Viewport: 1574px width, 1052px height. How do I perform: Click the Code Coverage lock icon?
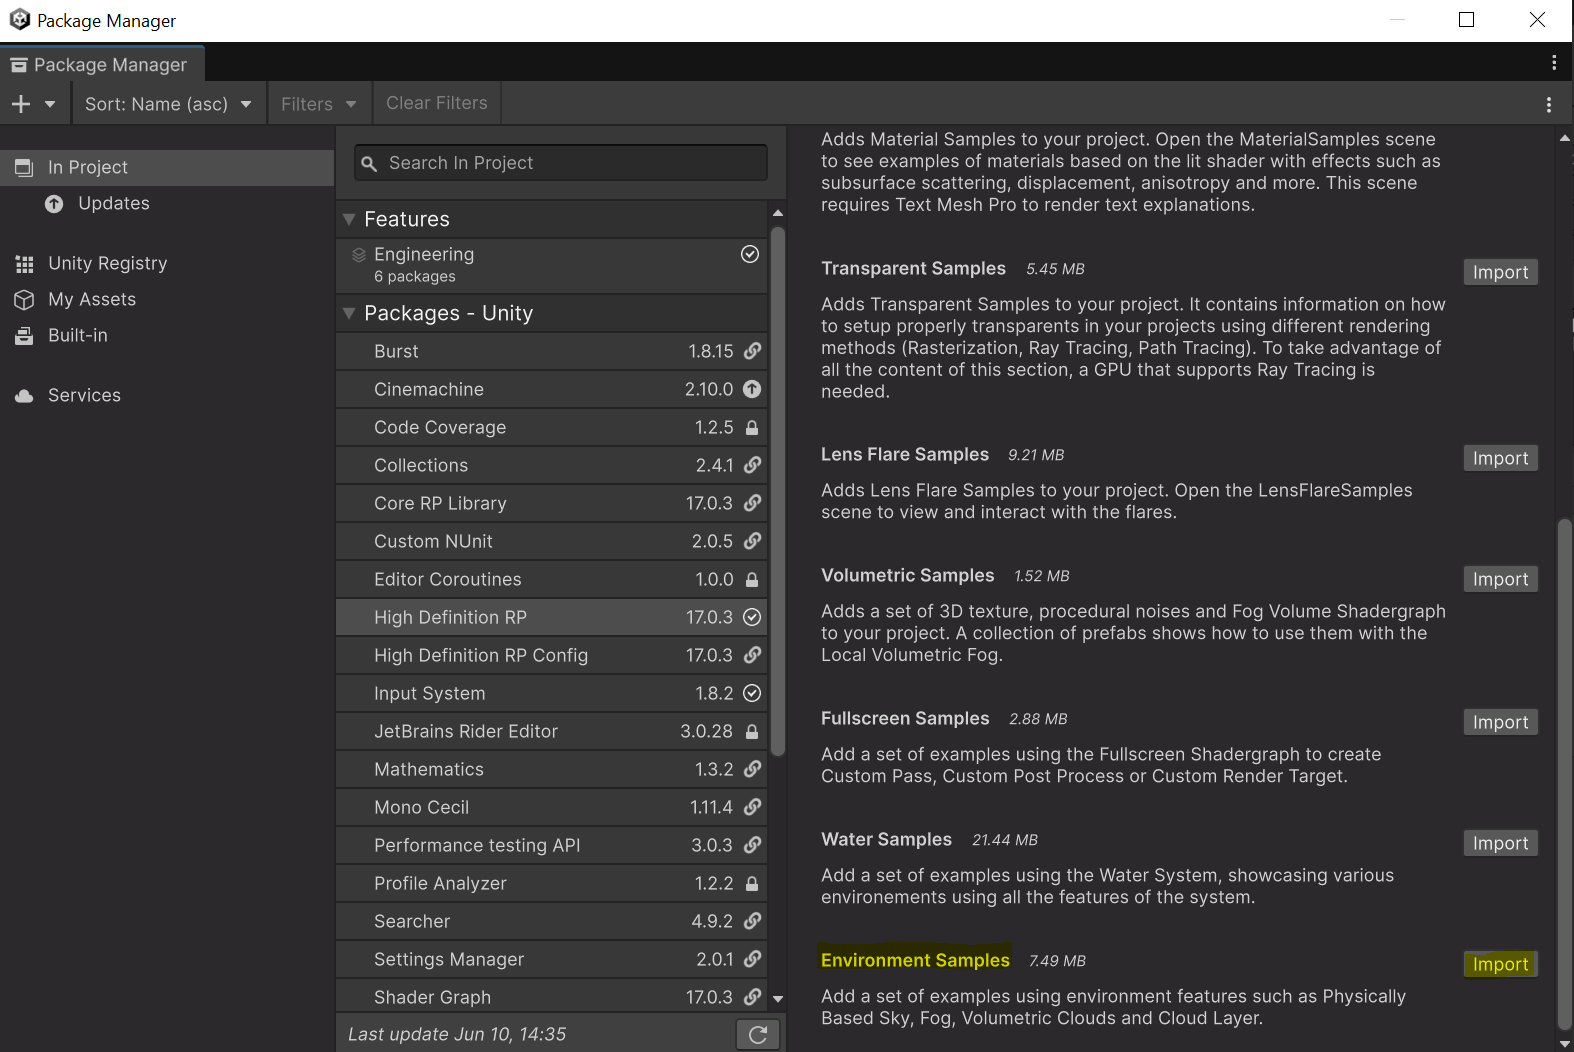click(x=752, y=427)
